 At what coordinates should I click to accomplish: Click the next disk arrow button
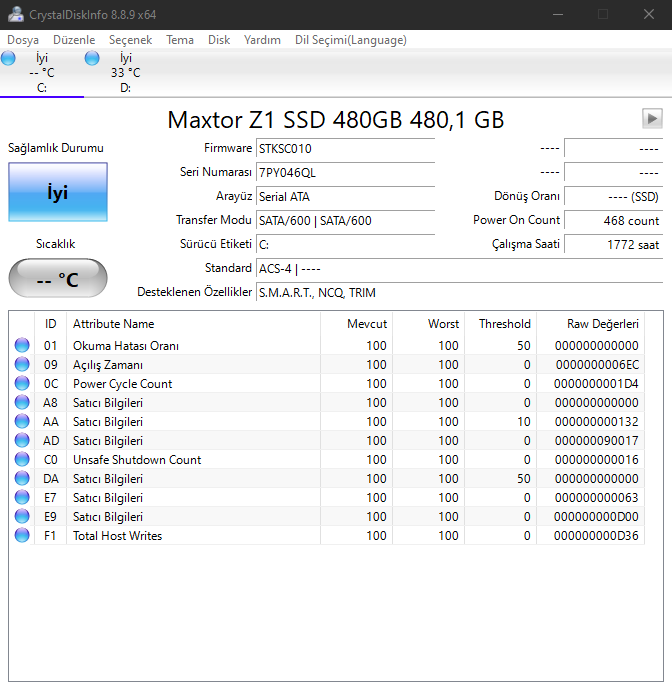[x=652, y=119]
